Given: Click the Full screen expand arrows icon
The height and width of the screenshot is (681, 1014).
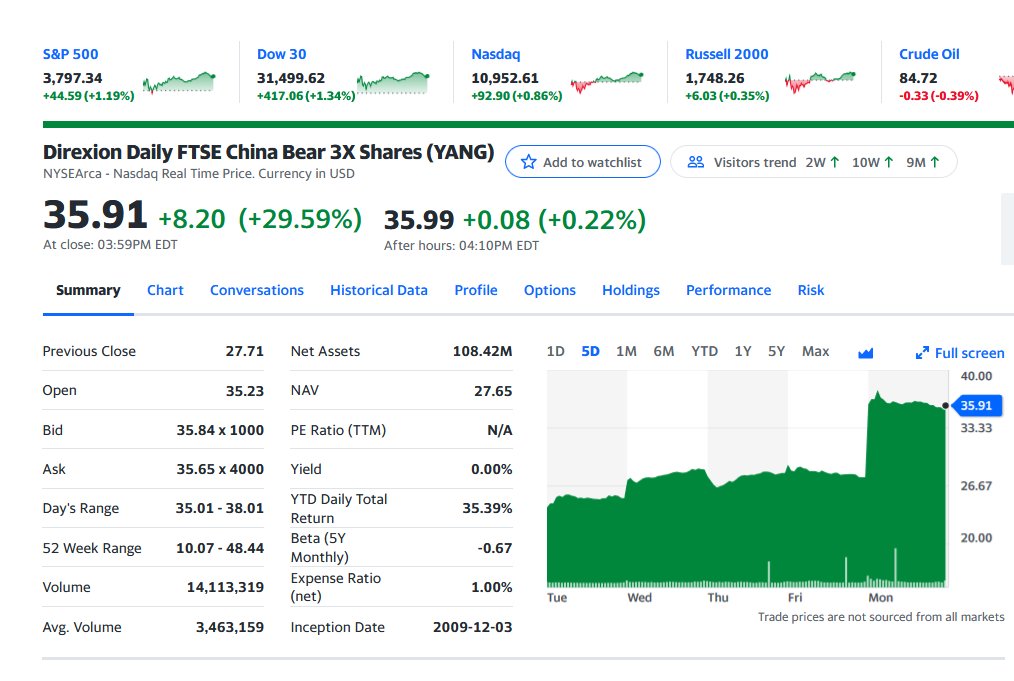Looking at the screenshot, I should tap(922, 352).
